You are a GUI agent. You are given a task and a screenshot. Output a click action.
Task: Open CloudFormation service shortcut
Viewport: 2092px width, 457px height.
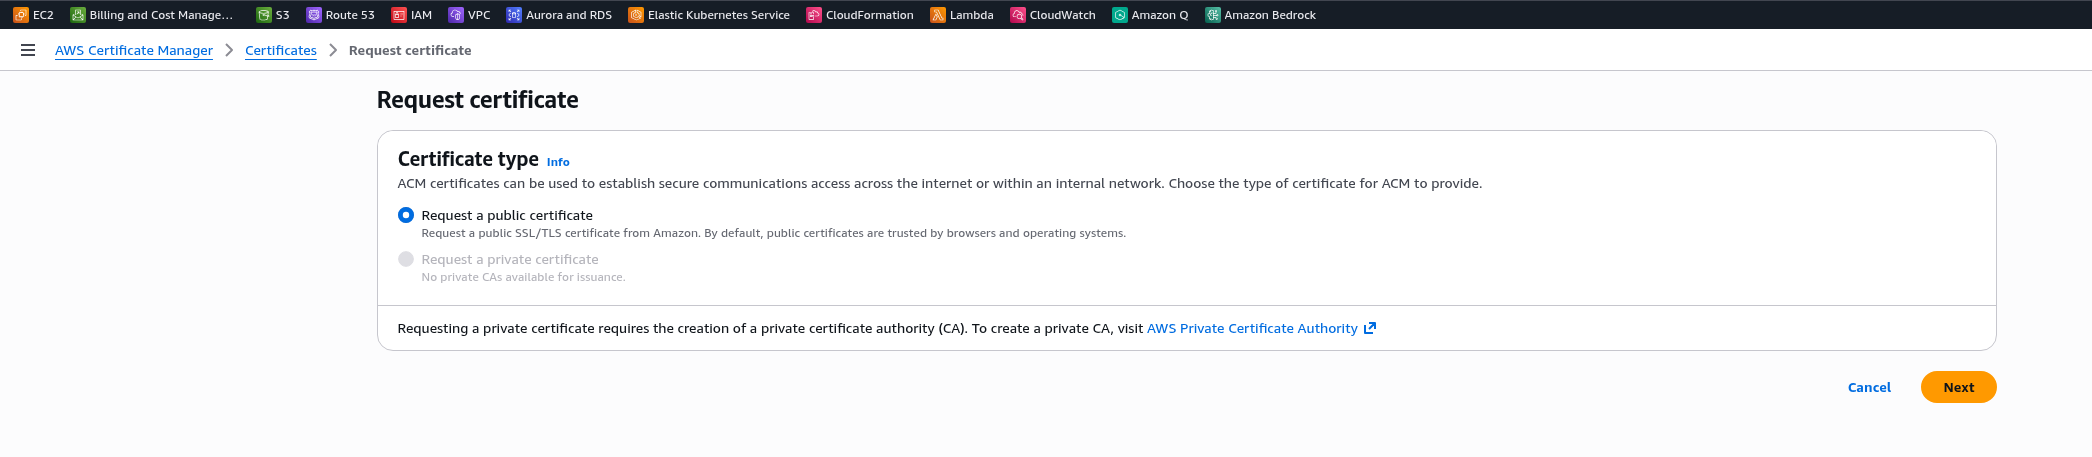(x=860, y=15)
